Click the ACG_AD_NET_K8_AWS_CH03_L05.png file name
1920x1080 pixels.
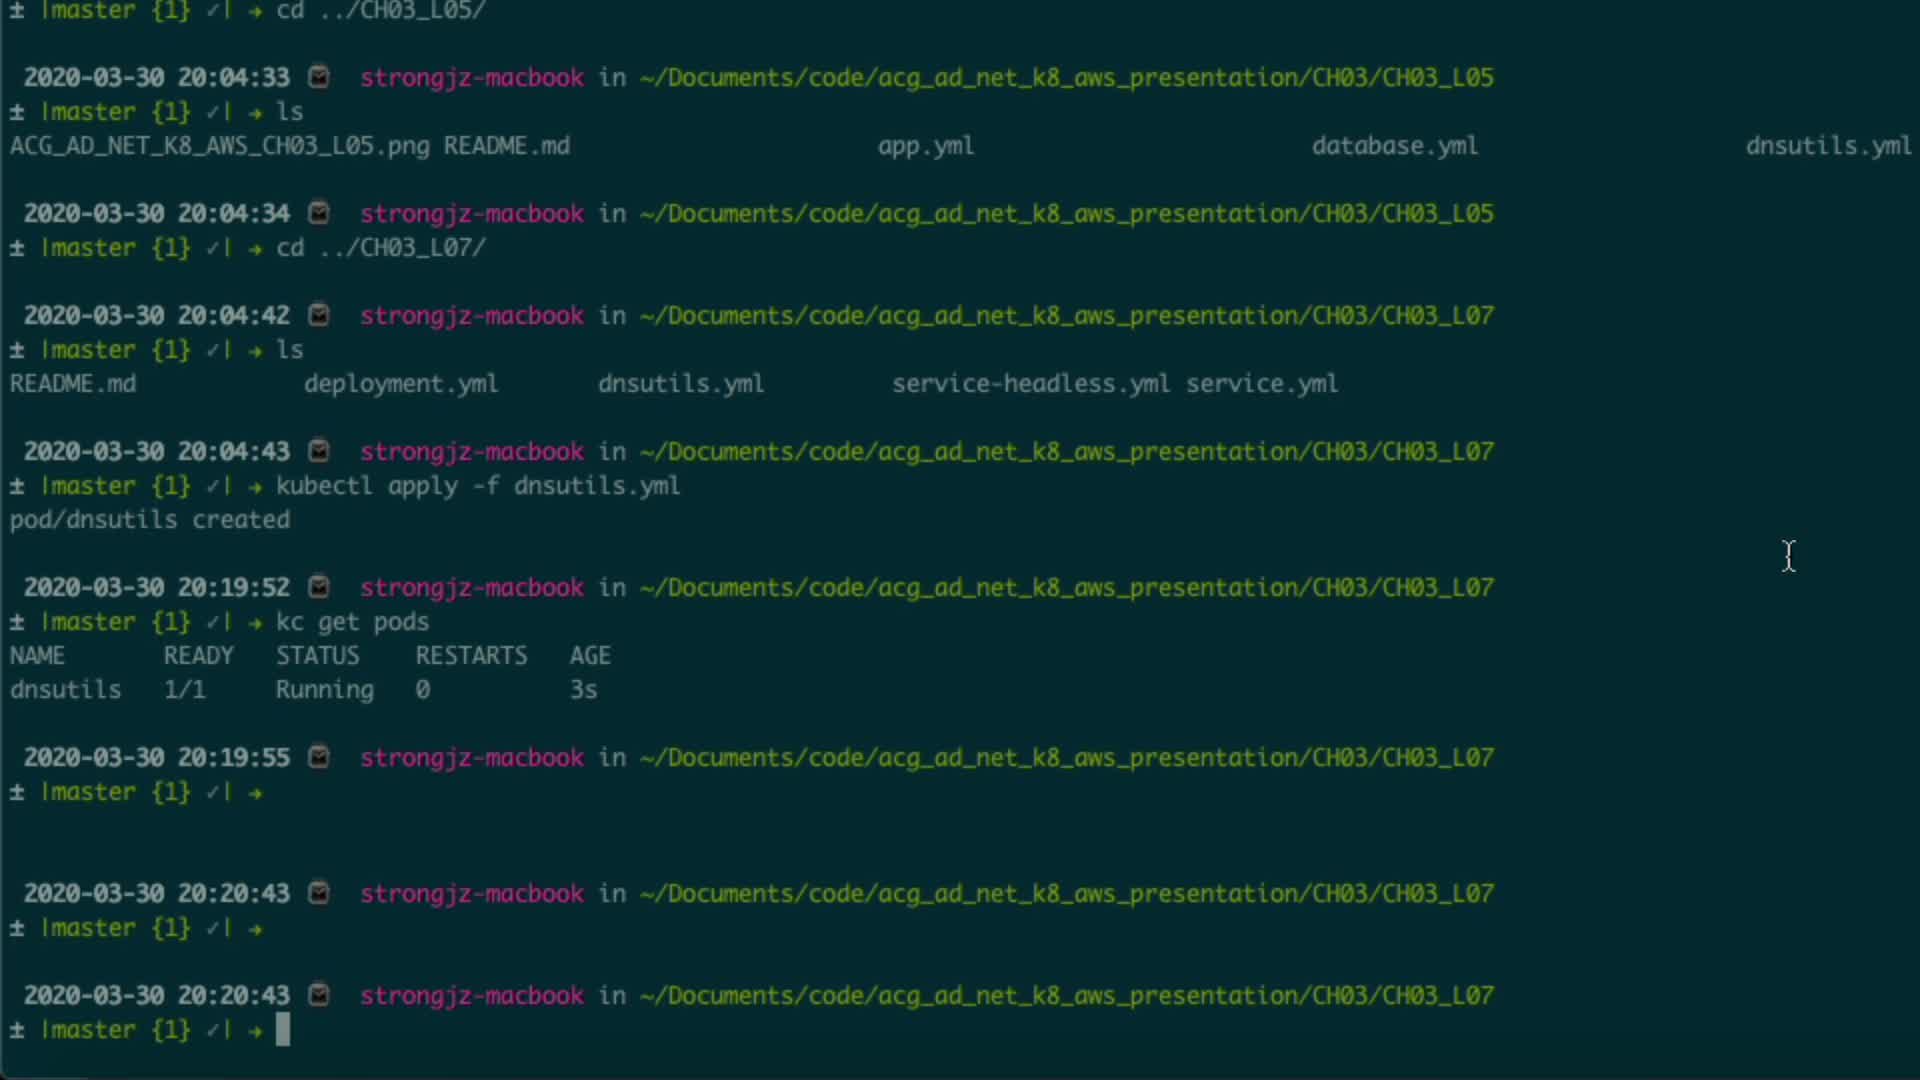(x=219, y=146)
